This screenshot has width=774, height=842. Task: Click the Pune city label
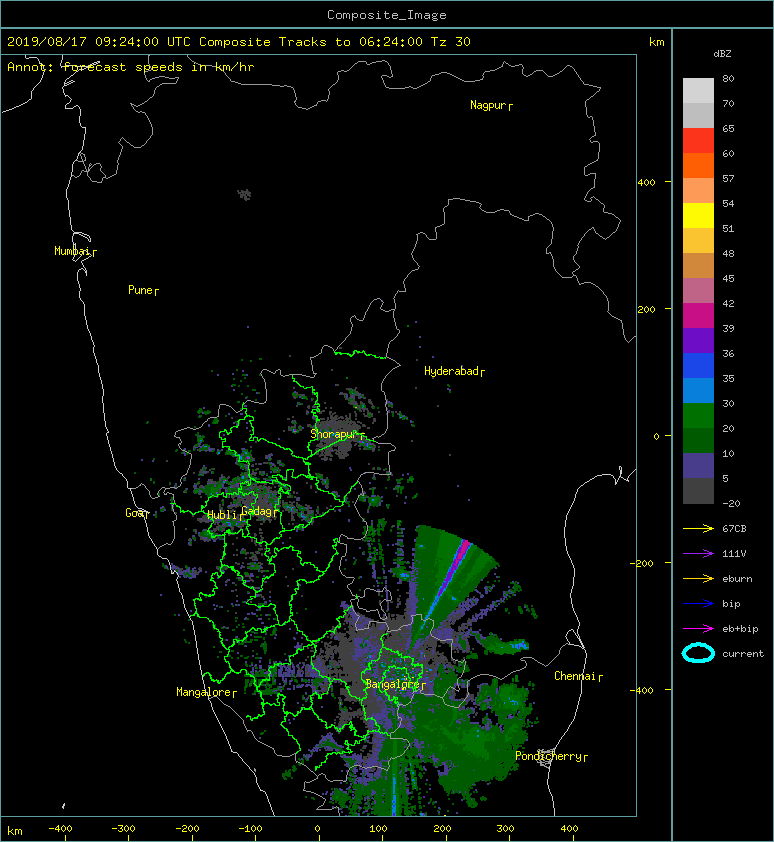(140, 290)
